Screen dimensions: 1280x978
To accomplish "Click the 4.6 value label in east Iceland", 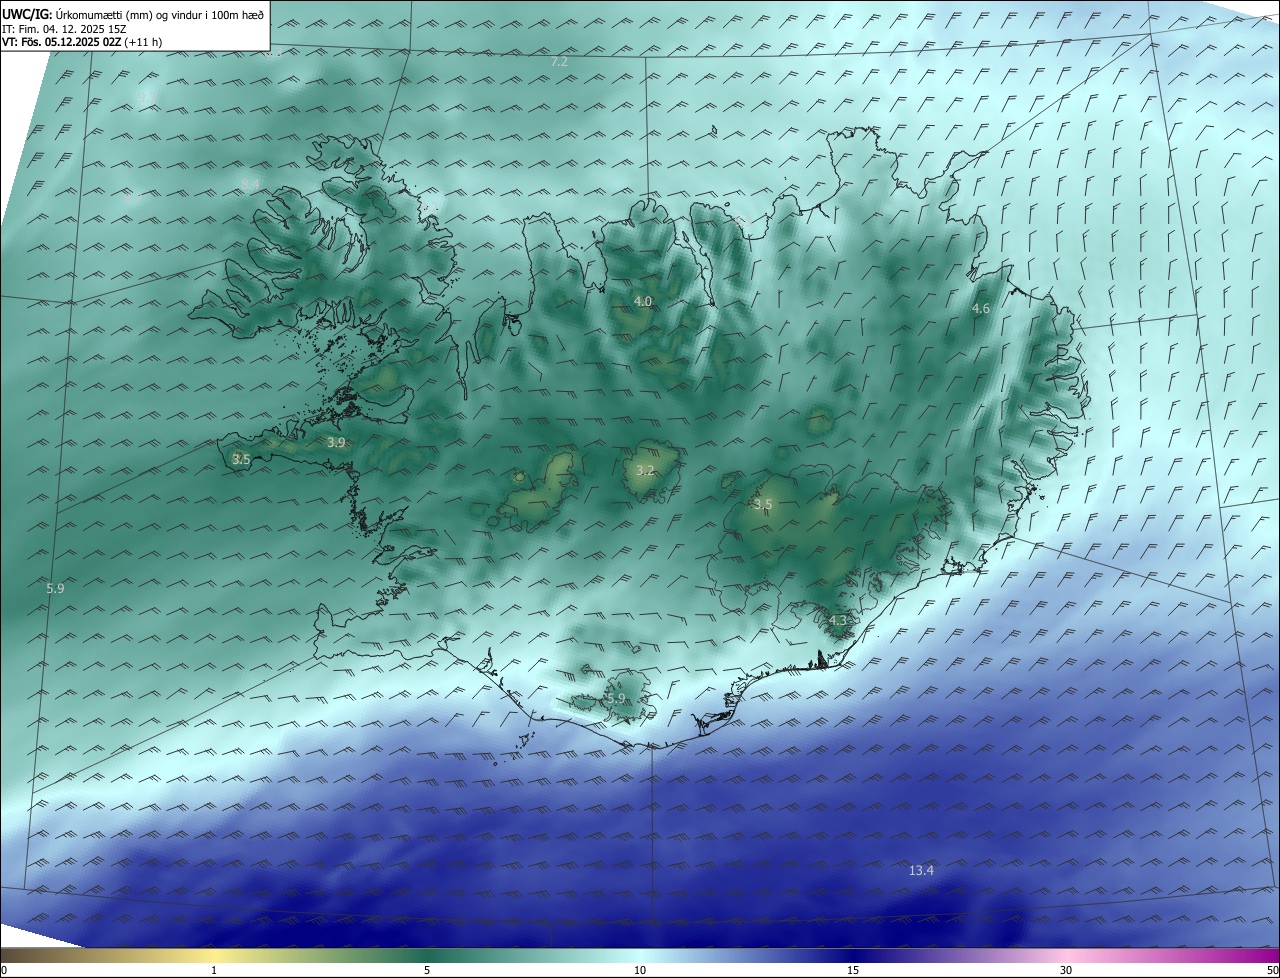I will pos(981,309).
